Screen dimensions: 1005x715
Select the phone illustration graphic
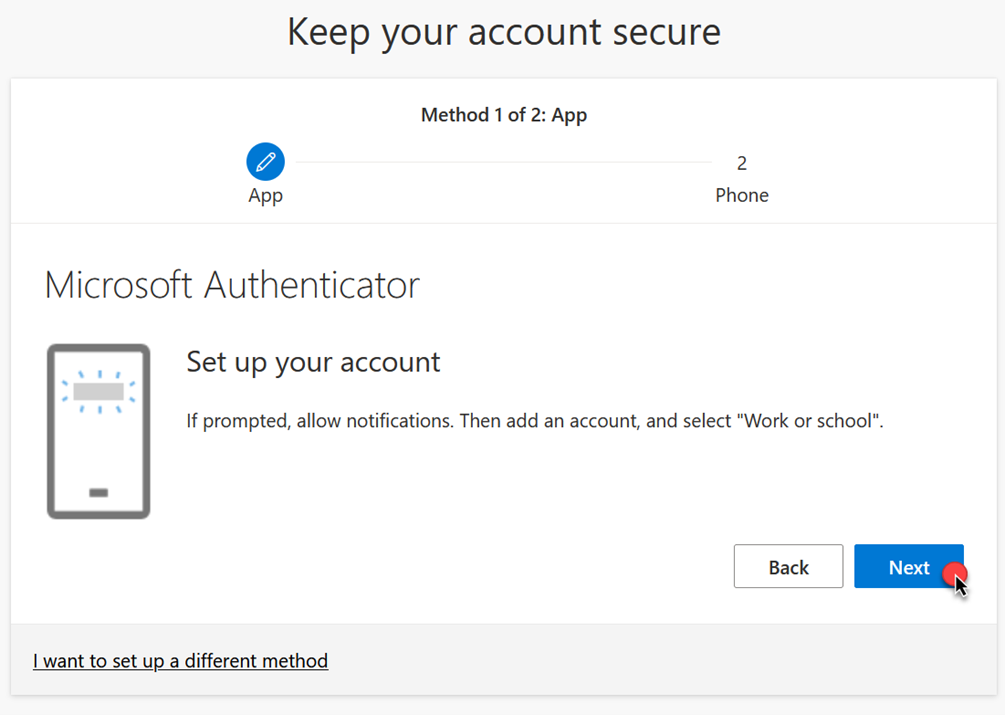click(98, 430)
